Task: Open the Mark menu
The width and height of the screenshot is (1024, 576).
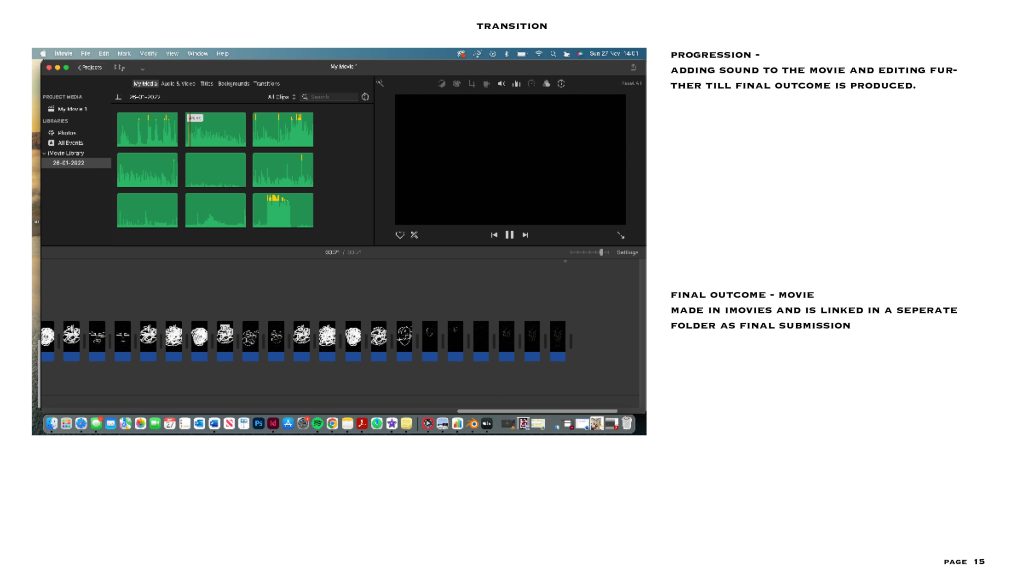Action: point(124,54)
